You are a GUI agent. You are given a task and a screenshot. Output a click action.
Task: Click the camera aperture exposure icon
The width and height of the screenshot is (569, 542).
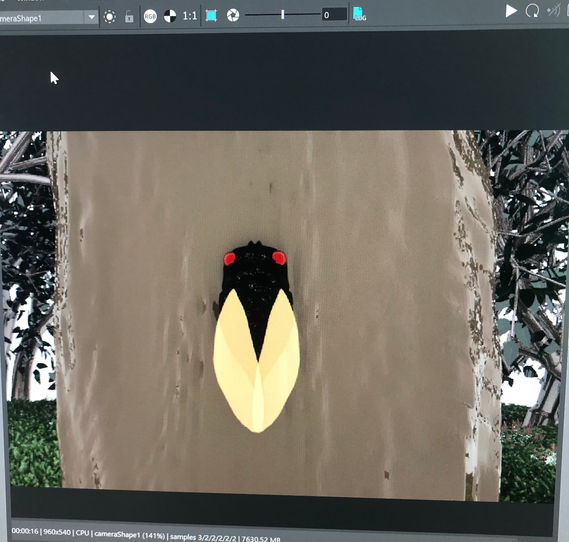click(233, 15)
